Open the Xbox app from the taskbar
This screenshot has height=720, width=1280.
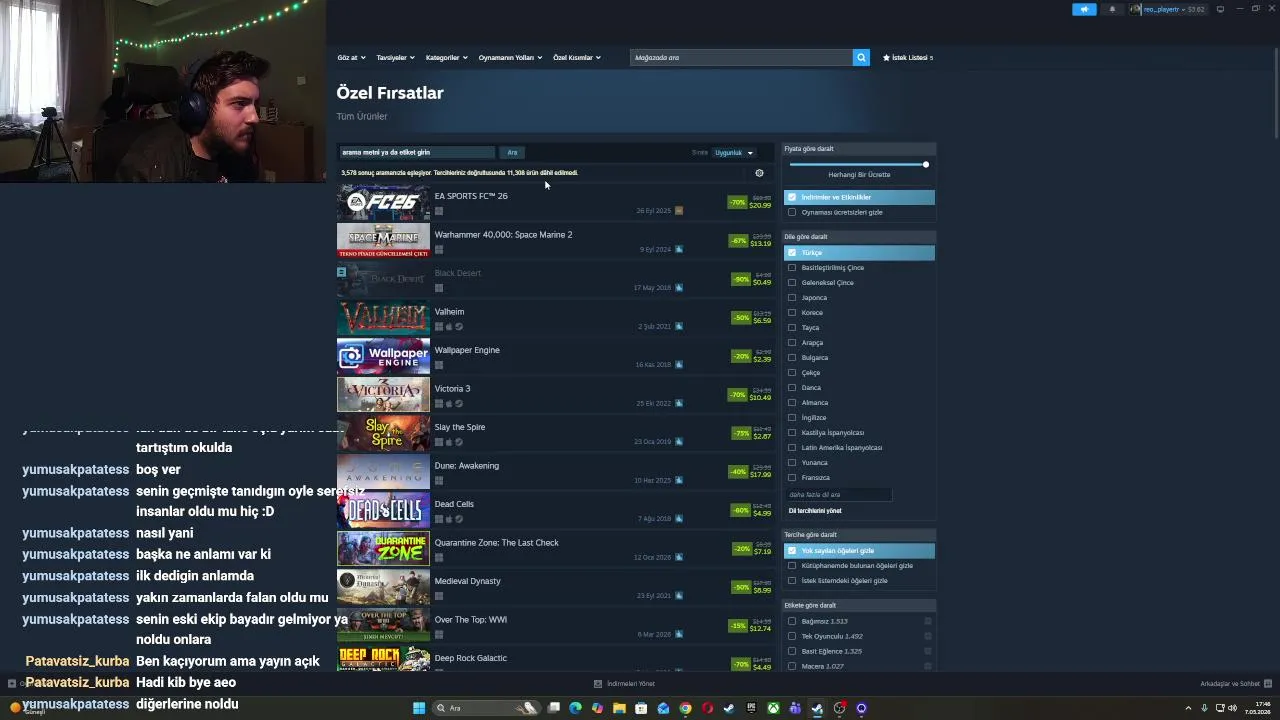pos(773,708)
